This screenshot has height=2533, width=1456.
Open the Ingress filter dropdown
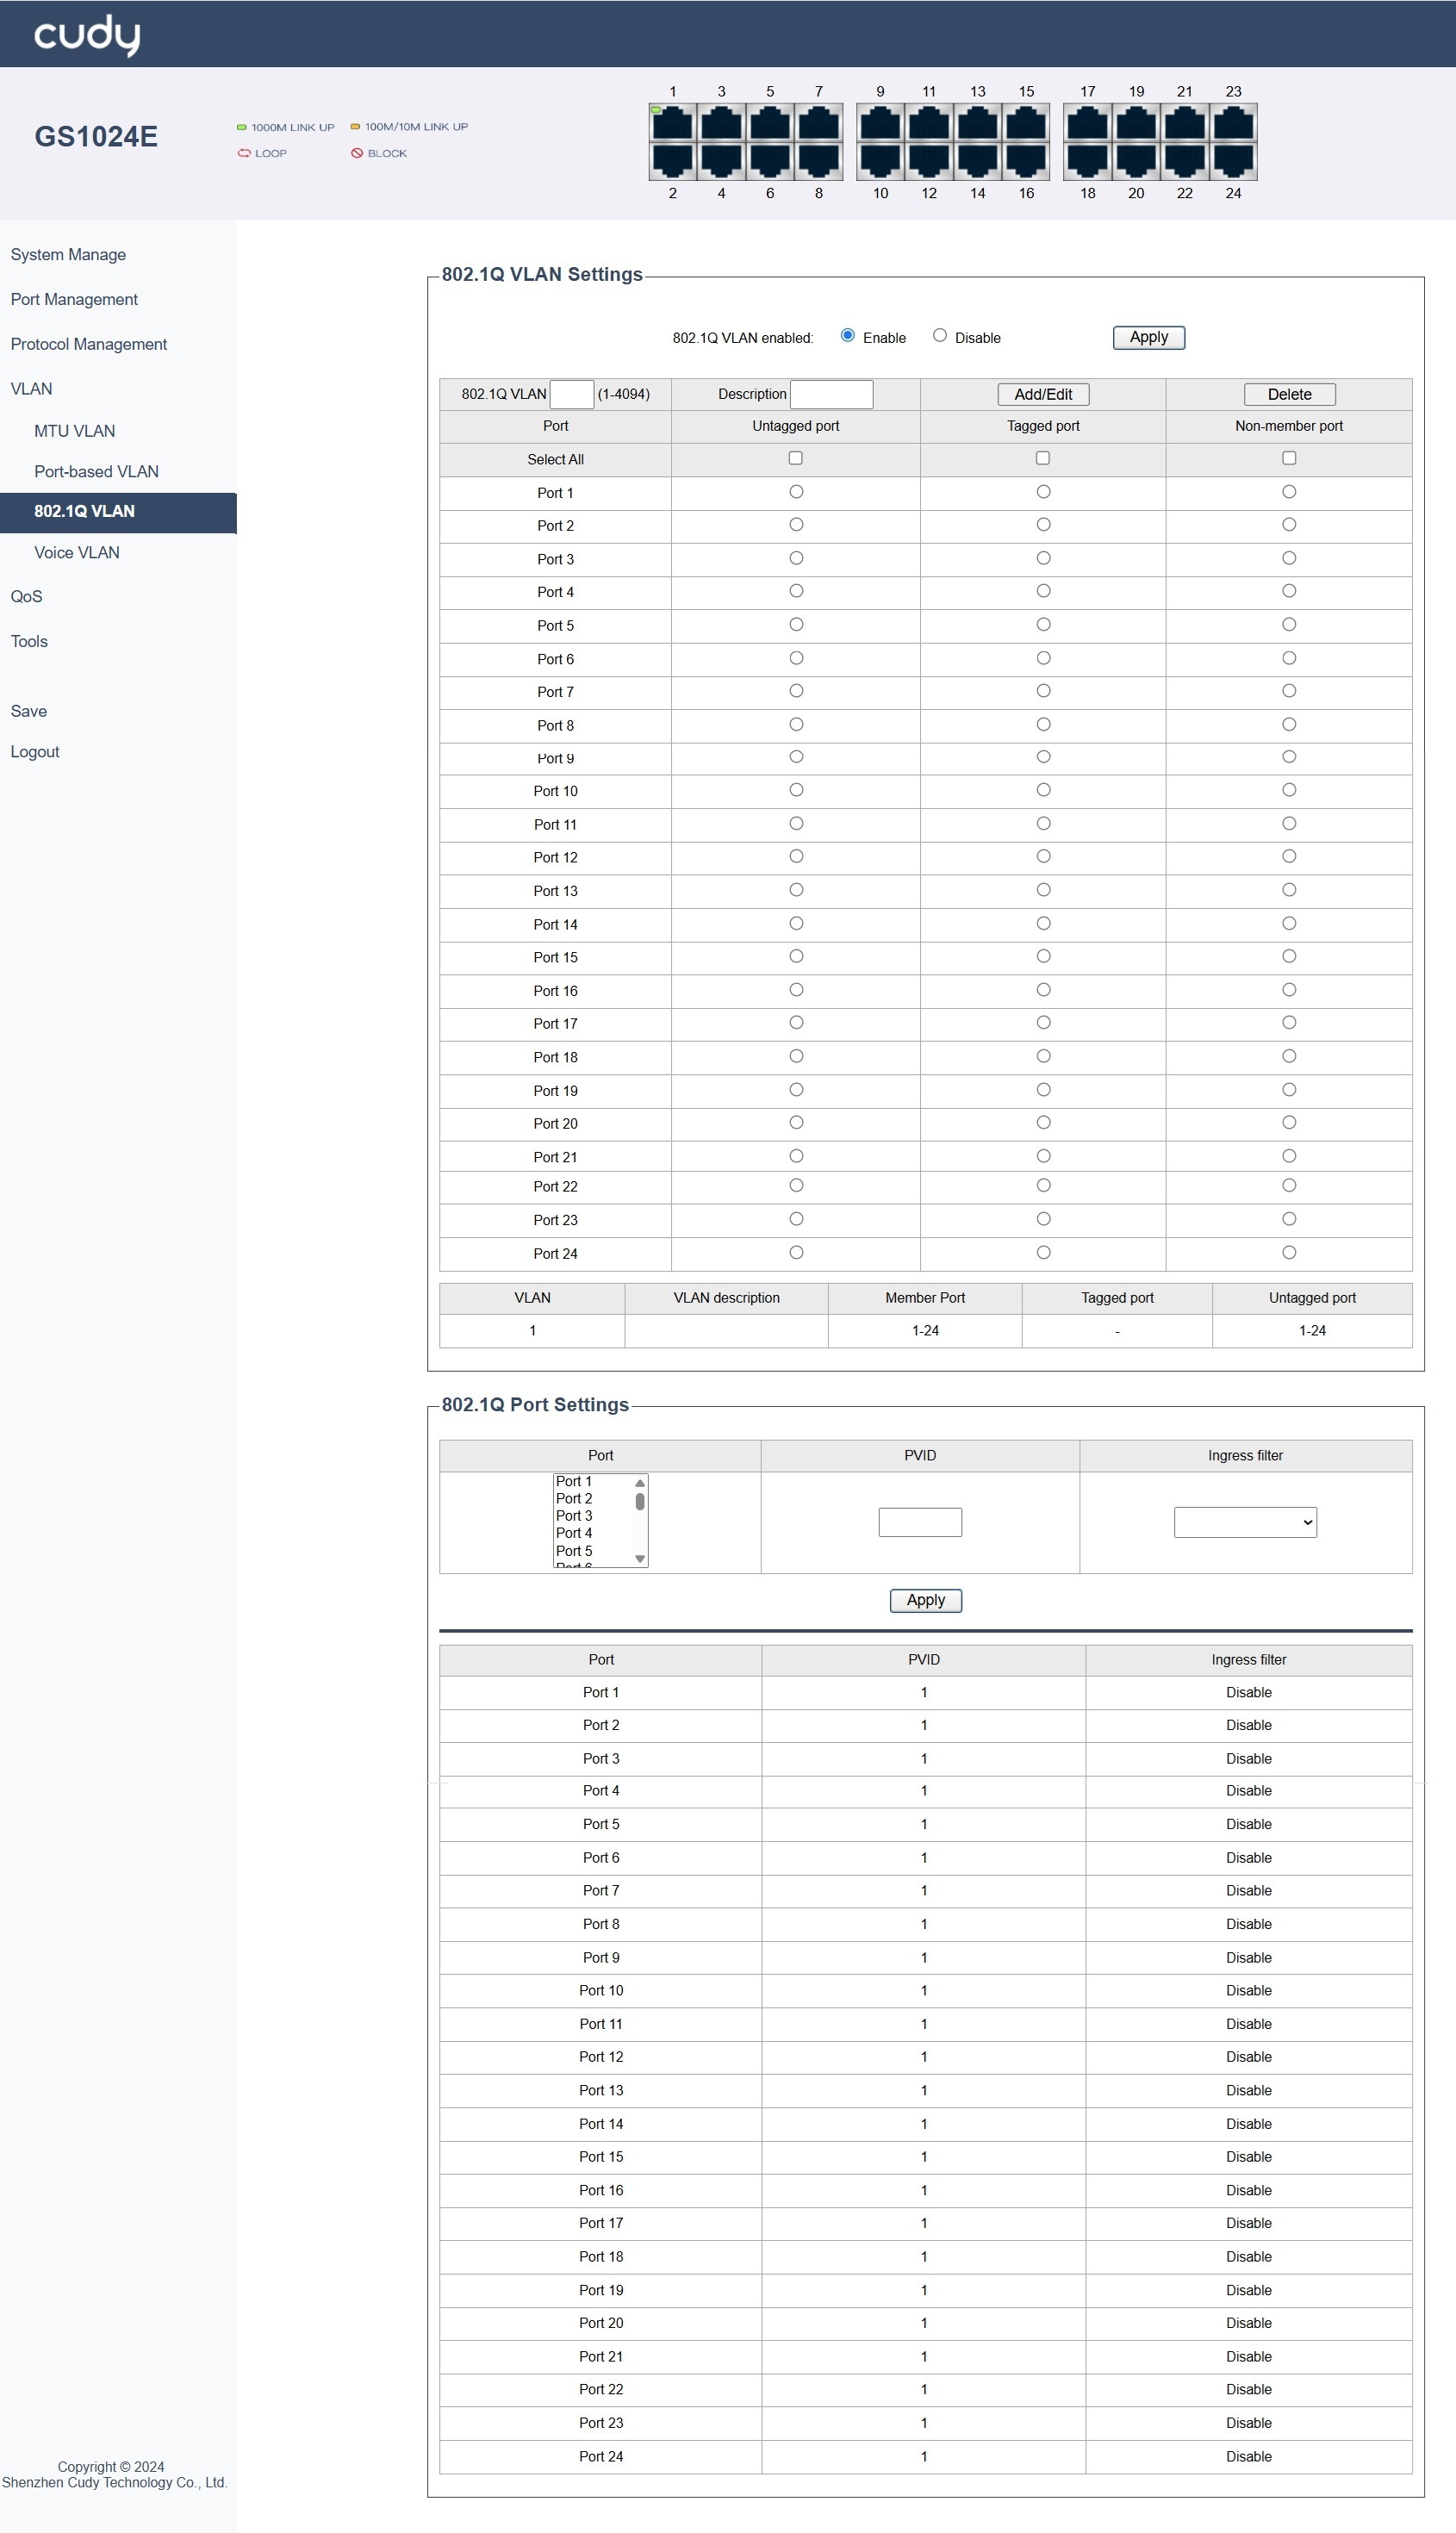(x=1245, y=1522)
